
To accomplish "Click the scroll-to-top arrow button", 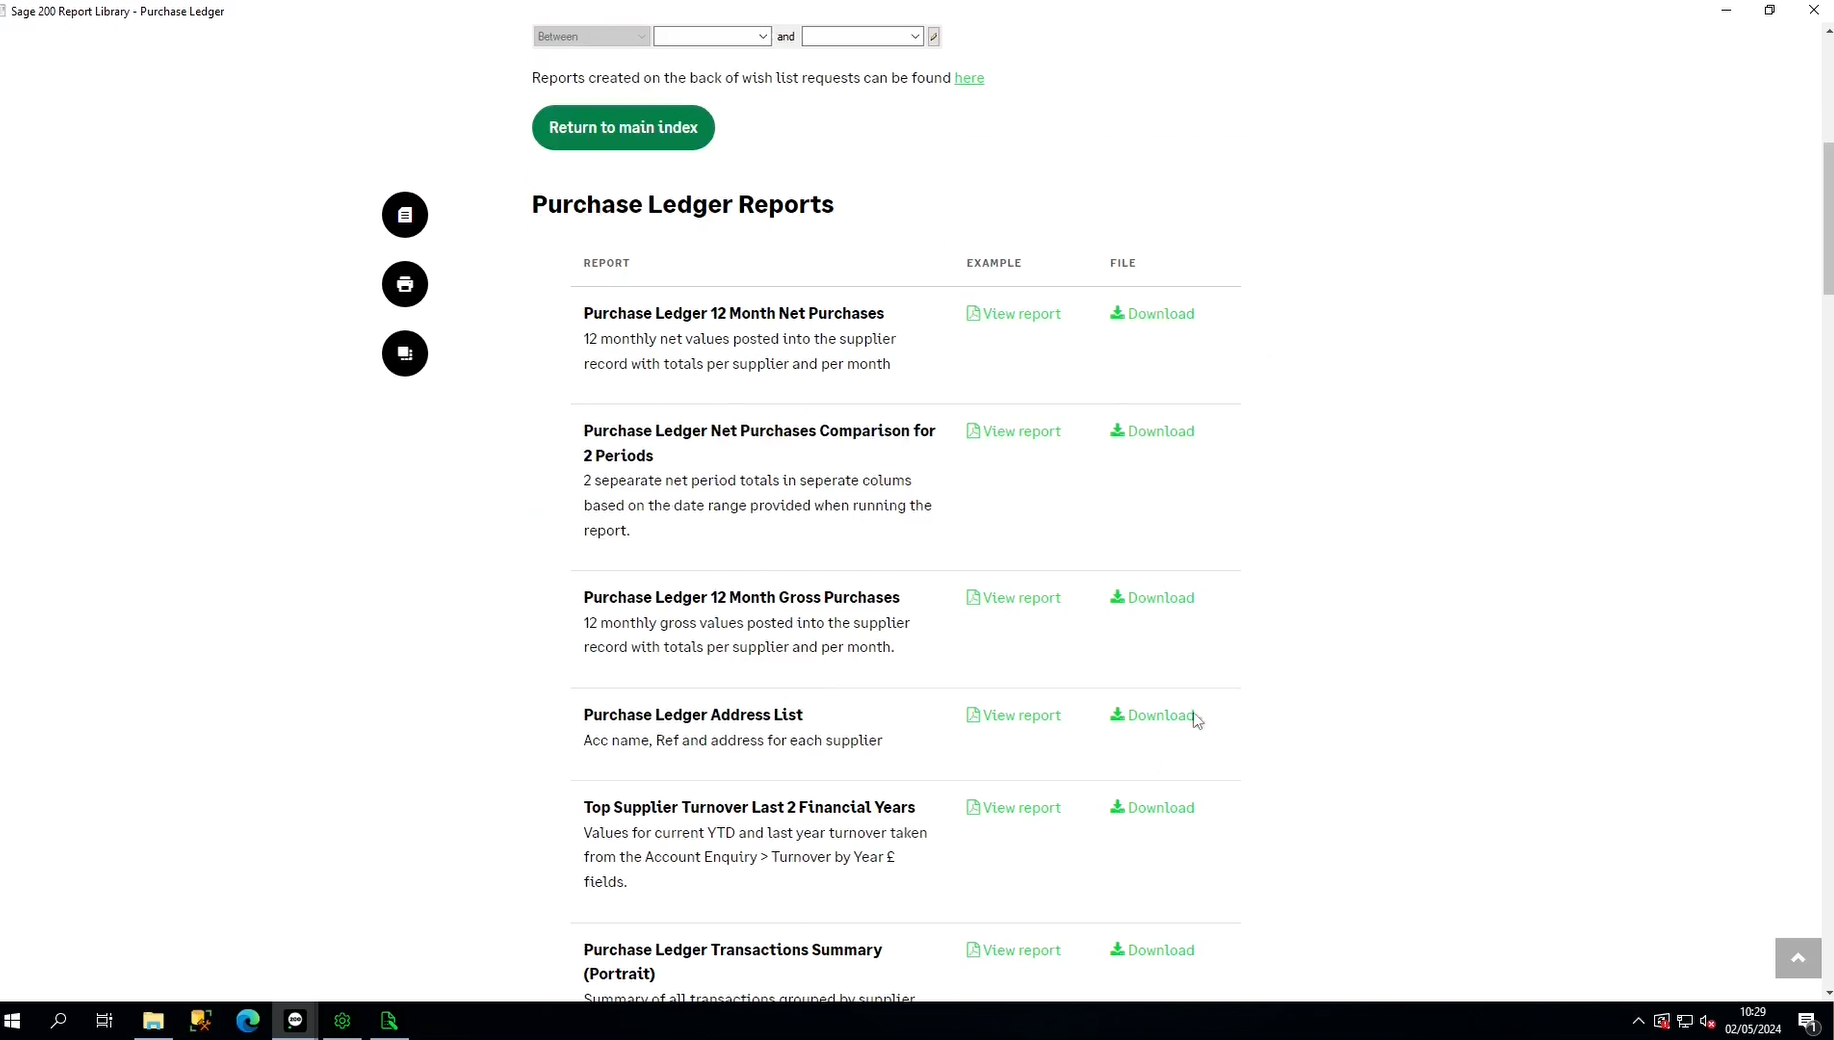I will 1797,958.
